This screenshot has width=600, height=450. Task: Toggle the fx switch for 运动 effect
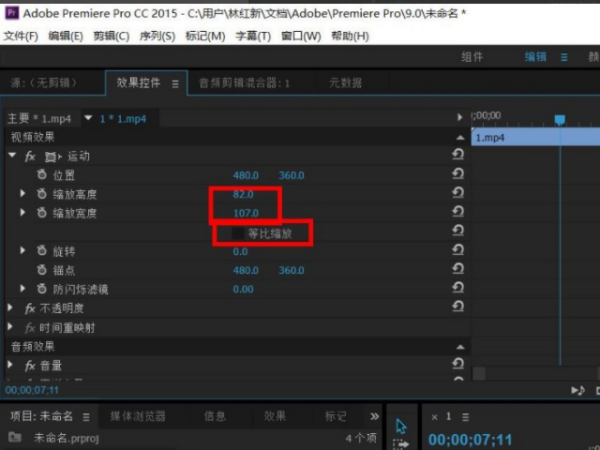(30, 156)
